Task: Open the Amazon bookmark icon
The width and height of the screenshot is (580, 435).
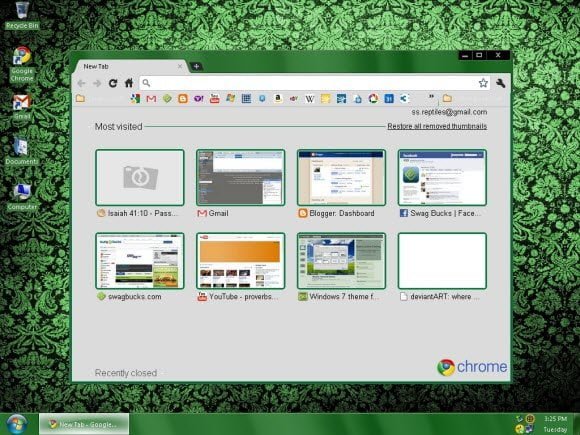Action: coord(278,98)
